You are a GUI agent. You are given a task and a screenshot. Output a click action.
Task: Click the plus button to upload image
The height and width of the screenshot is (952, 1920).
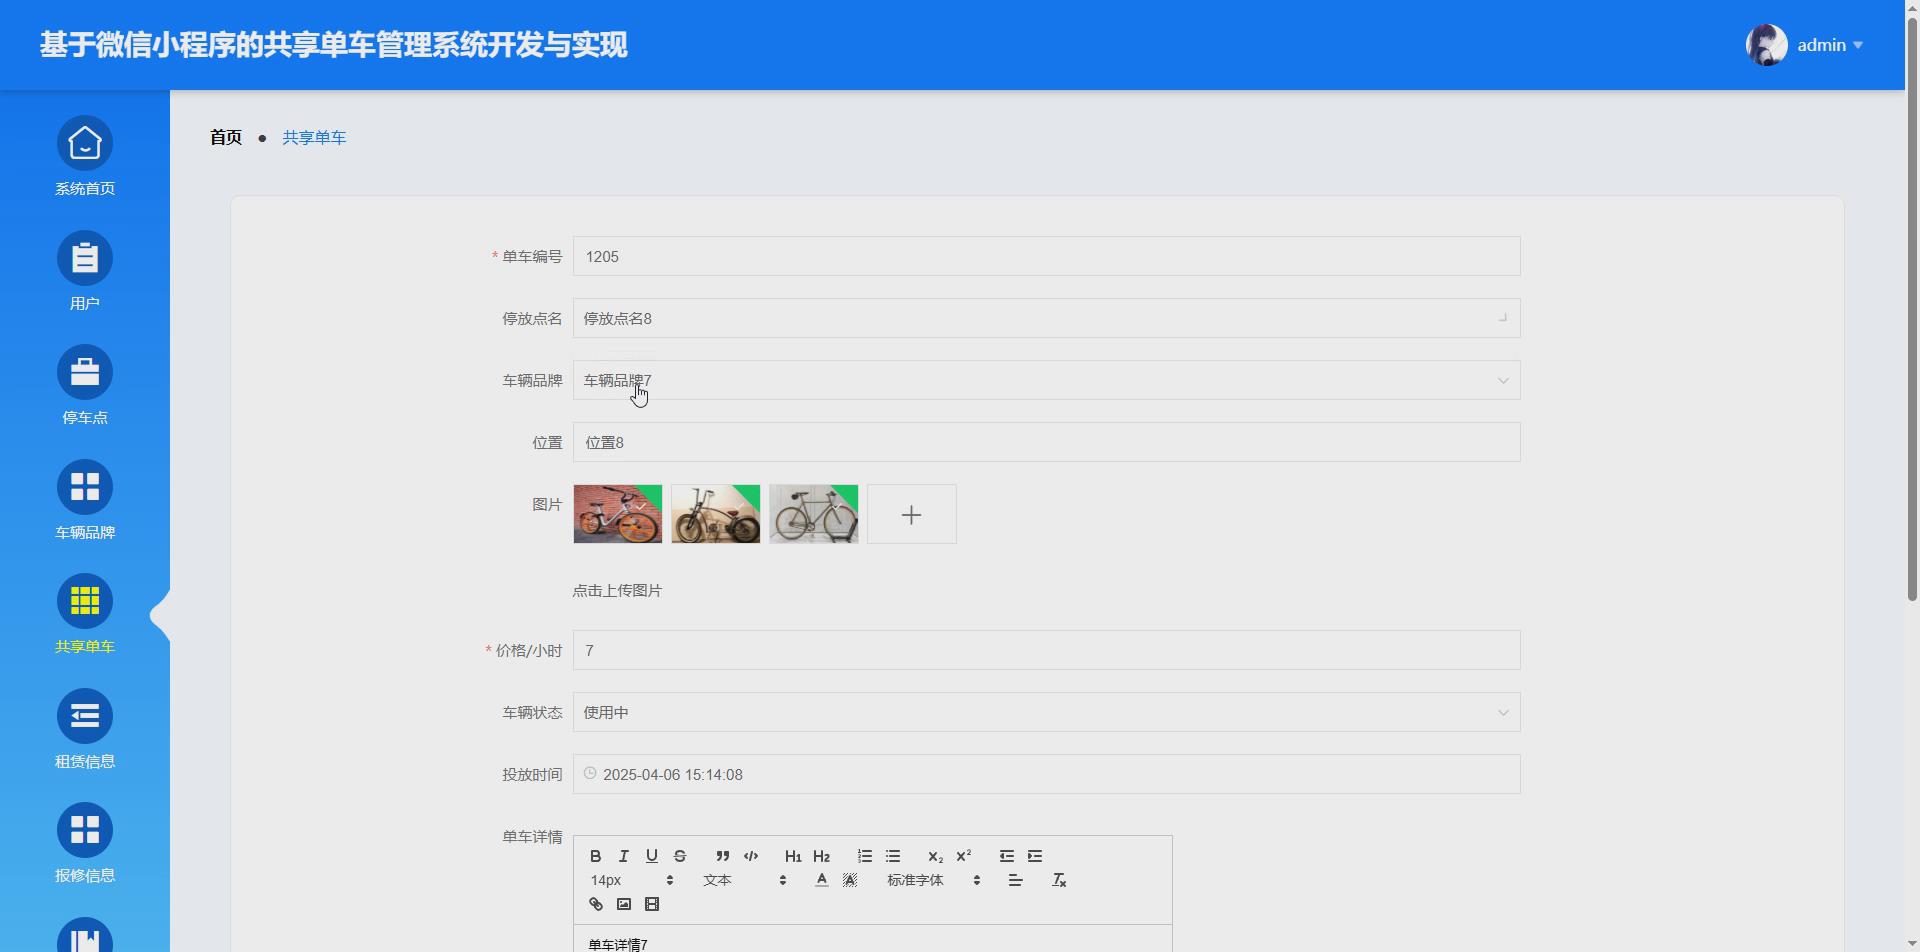pyautogui.click(x=911, y=513)
